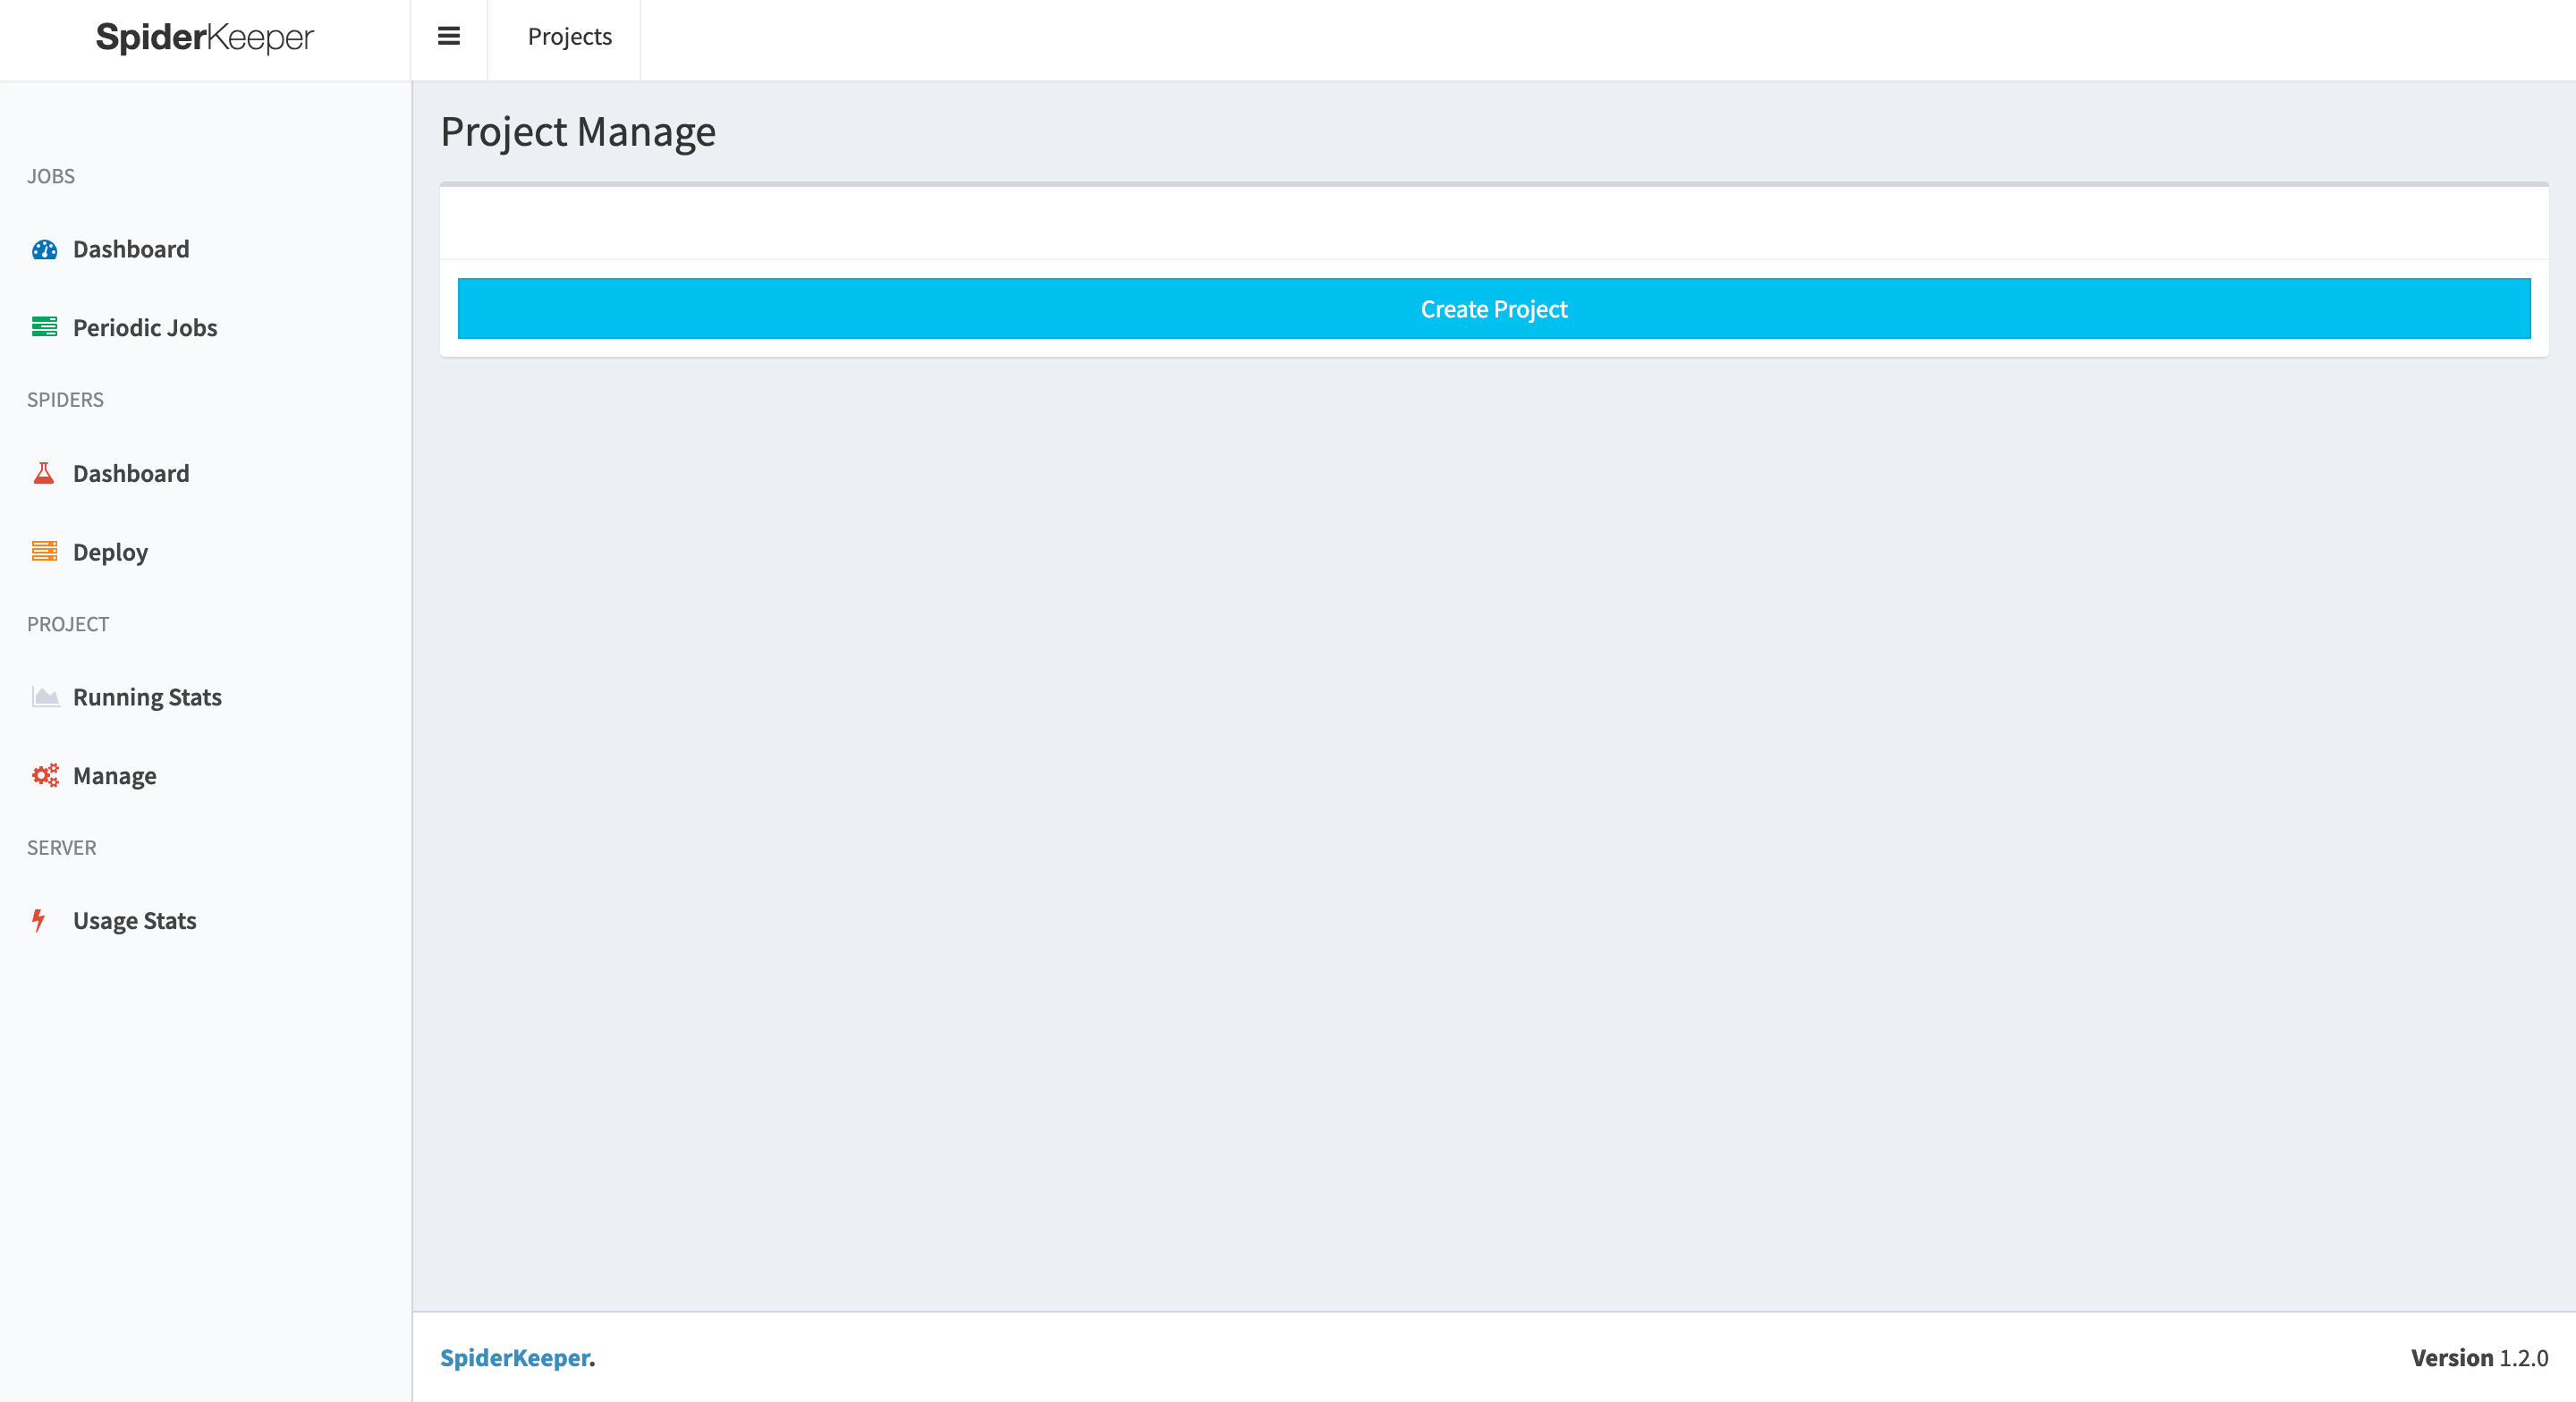Click the Project Manage heading
The image size is (2576, 1402).
click(x=578, y=132)
